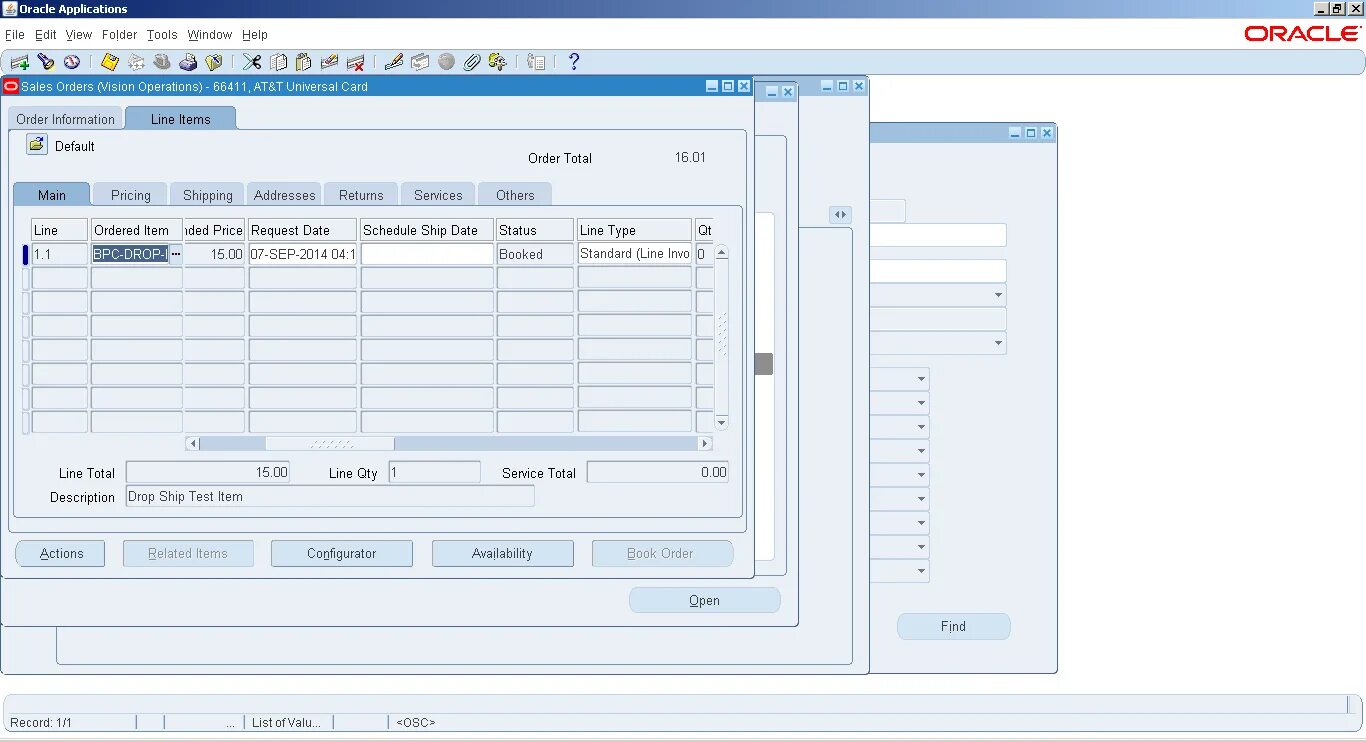
Task: Click Find button in rightmost window
Action: point(954,626)
